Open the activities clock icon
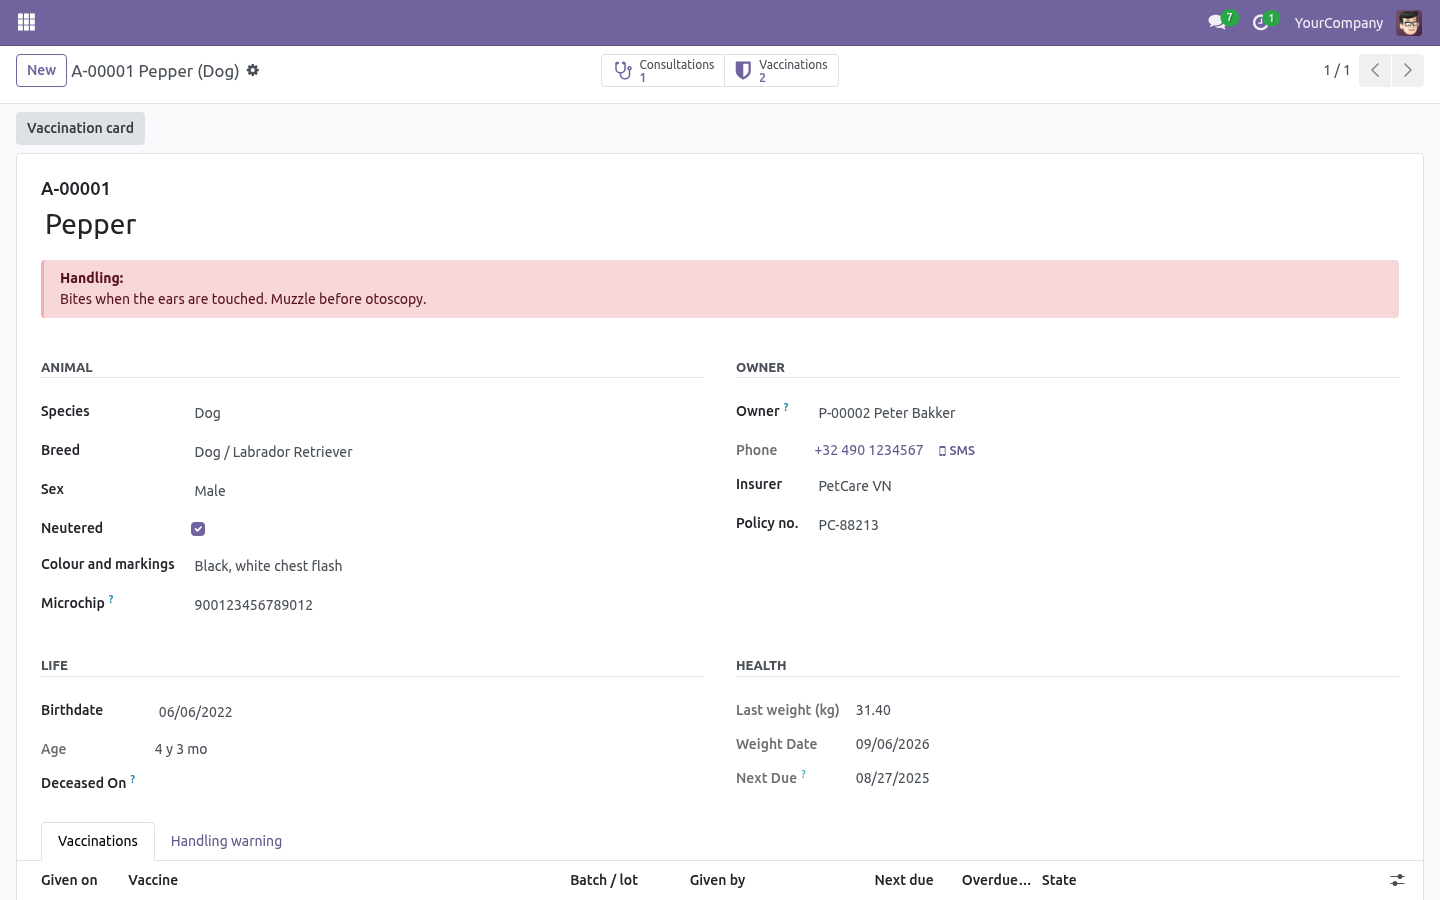This screenshot has width=1440, height=900. pyautogui.click(x=1260, y=22)
